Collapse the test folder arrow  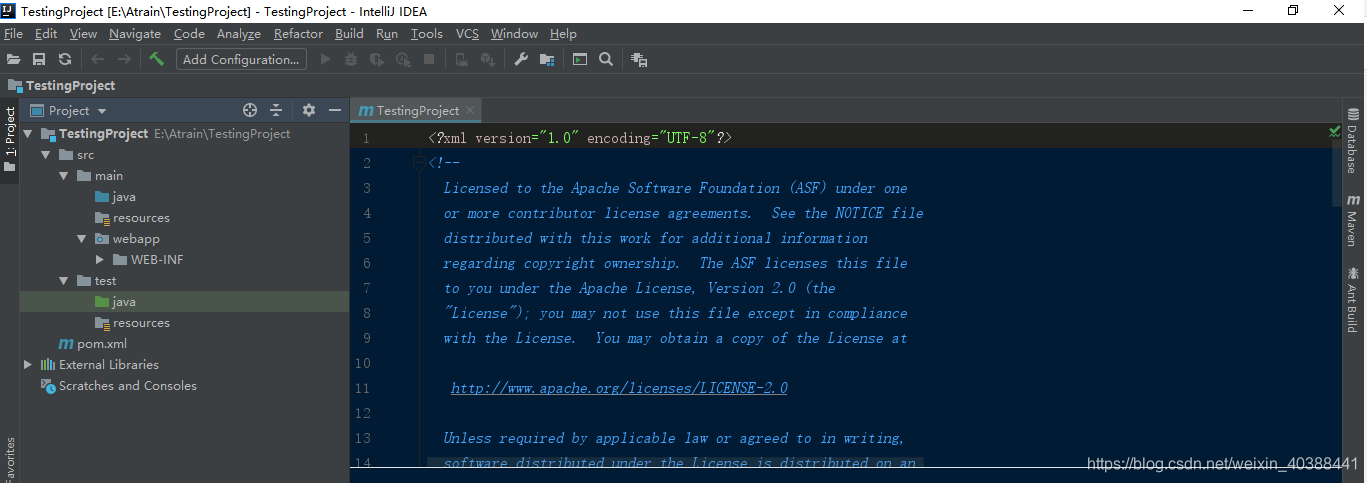point(64,281)
